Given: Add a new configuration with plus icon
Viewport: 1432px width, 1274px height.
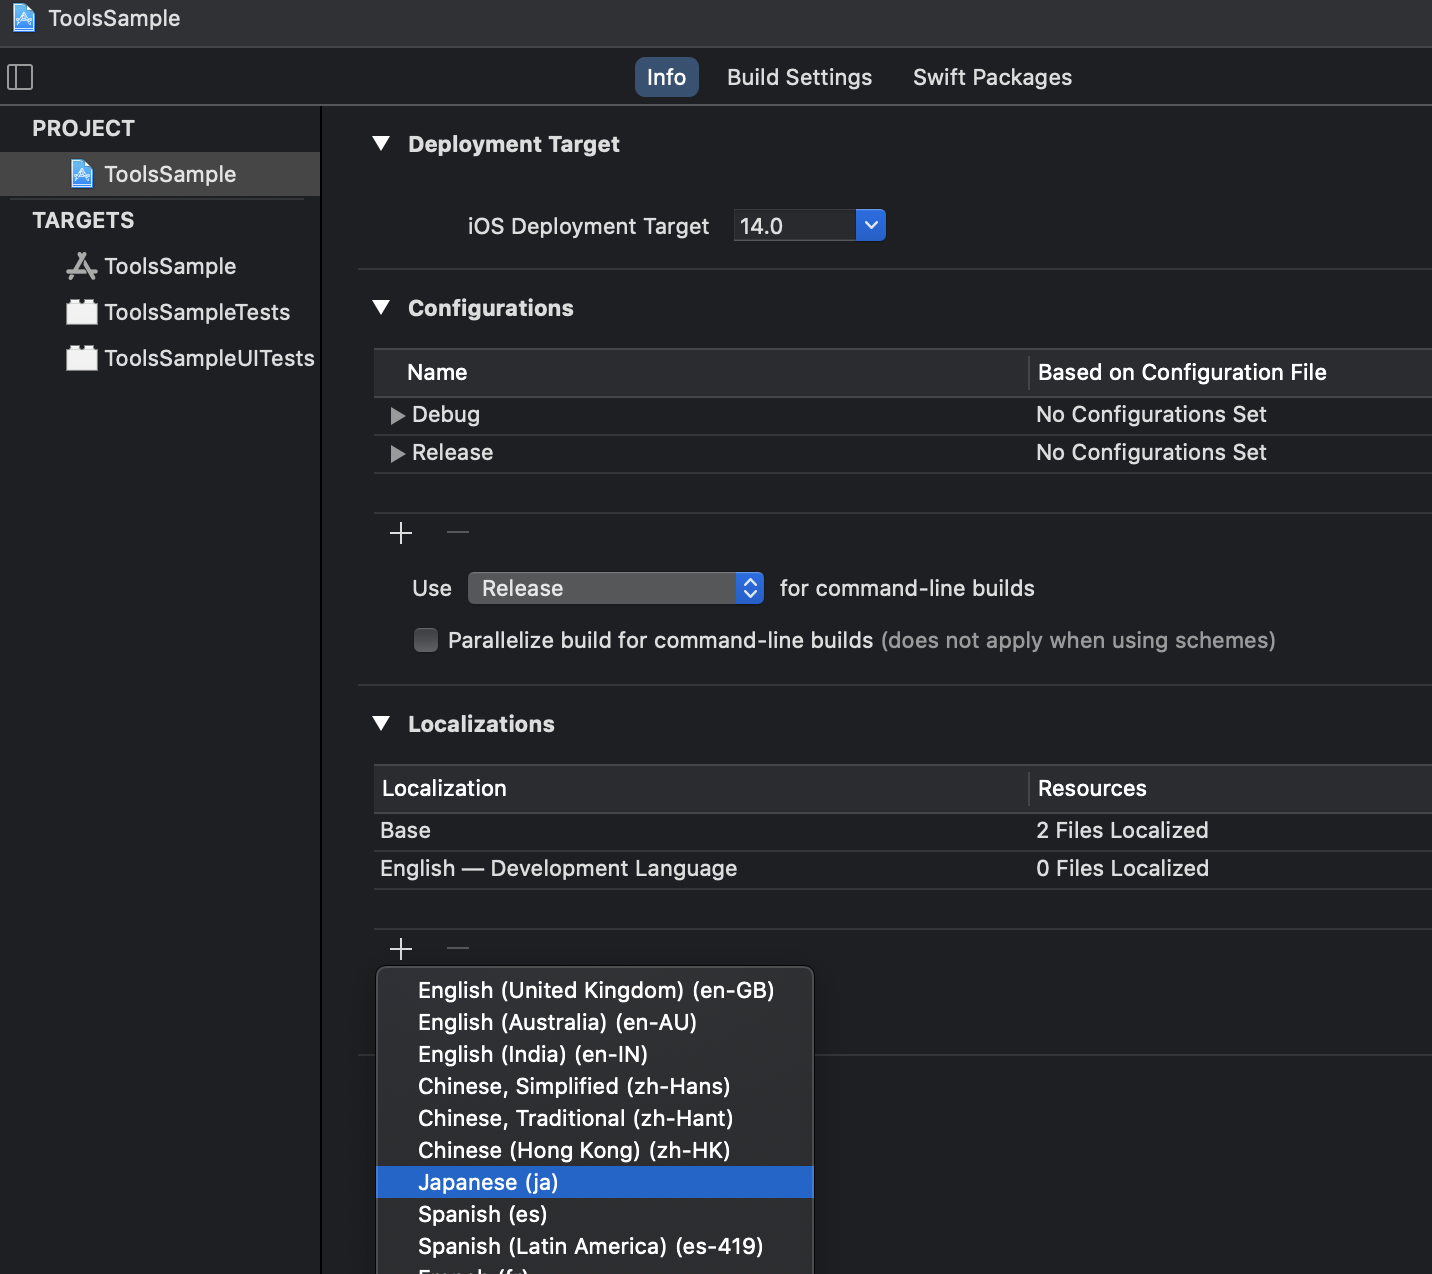Looking at the screenshot, I should (401, 533).
